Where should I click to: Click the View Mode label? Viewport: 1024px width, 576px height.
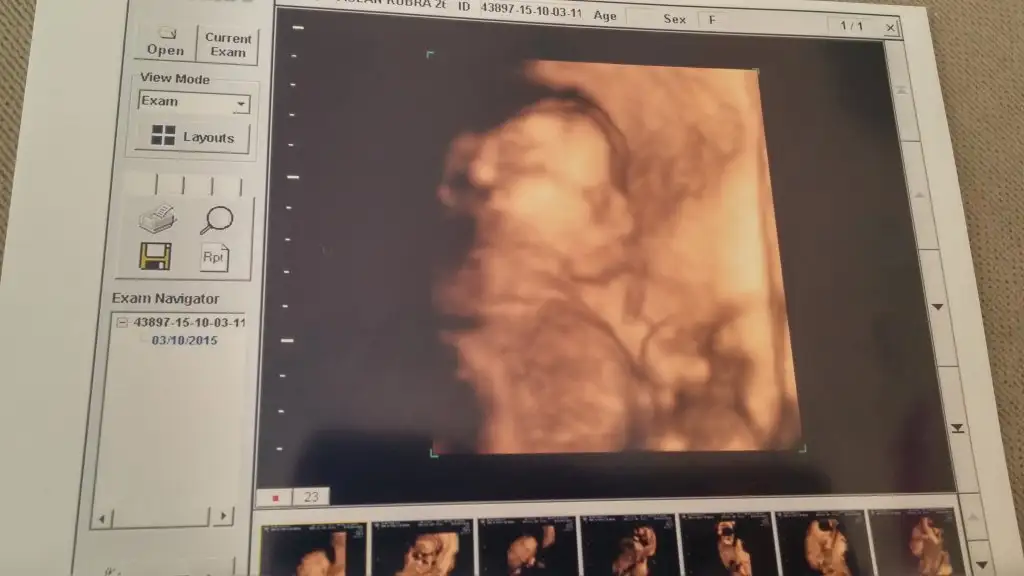click(x=174, y=78)
